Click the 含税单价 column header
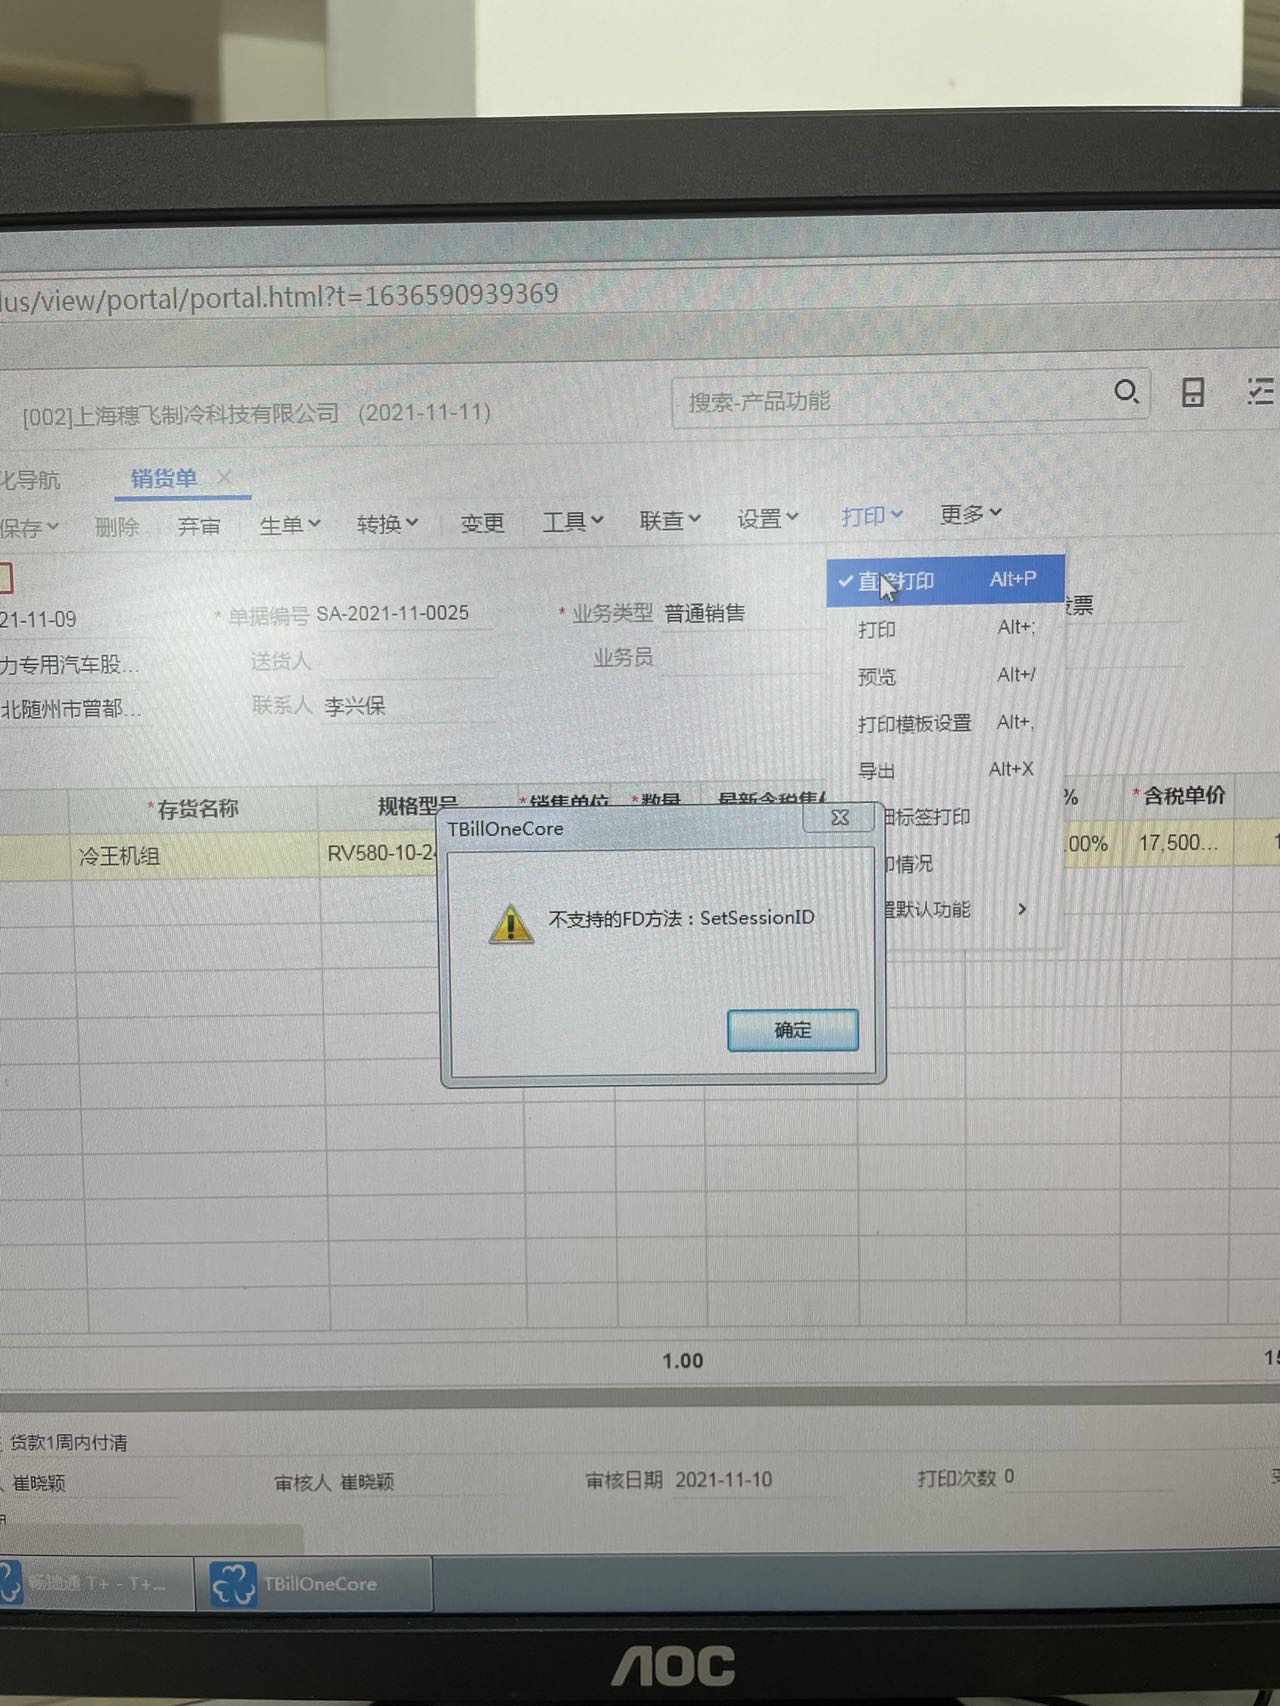The width and height of the screenshot is (1280, 1706). (x=1180, y=796)
